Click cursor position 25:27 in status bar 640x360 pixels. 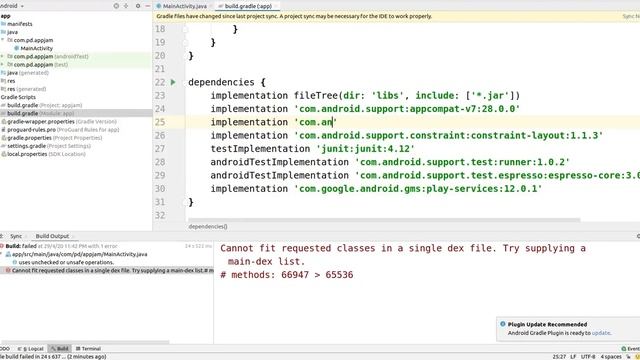[x=559, y=357]
